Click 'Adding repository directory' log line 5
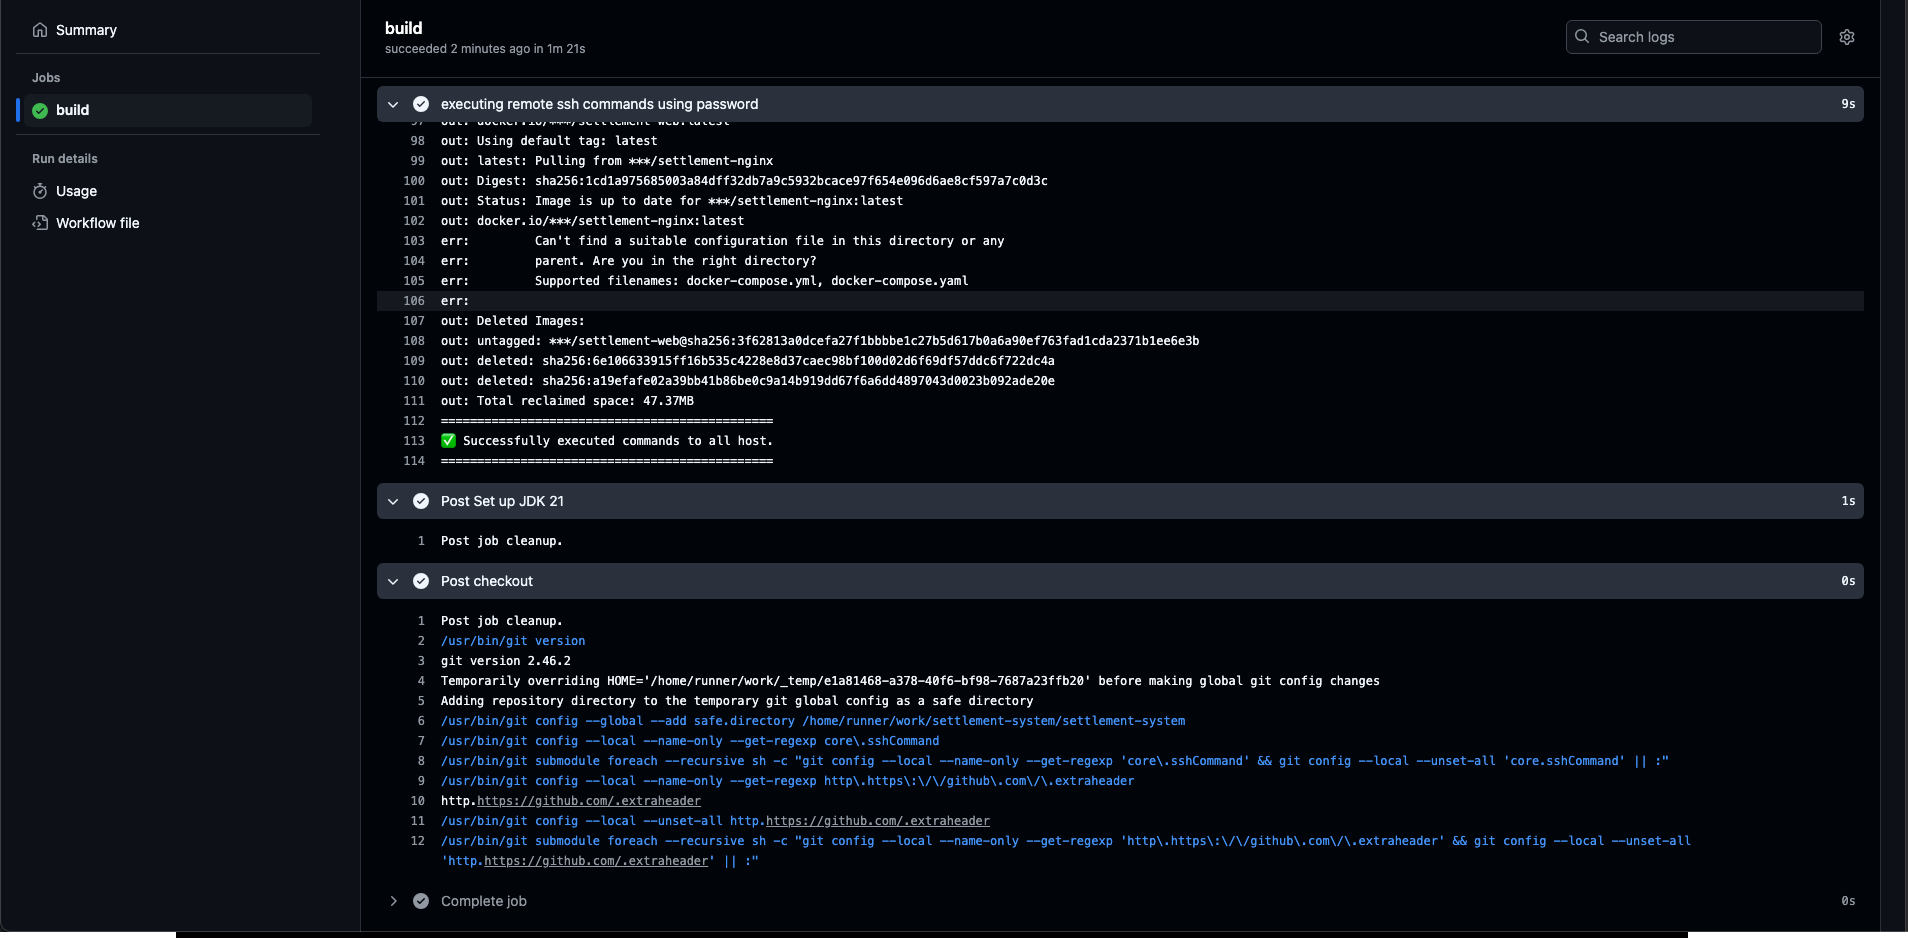The image size is (1908, 938). click(x=737, y=701)
